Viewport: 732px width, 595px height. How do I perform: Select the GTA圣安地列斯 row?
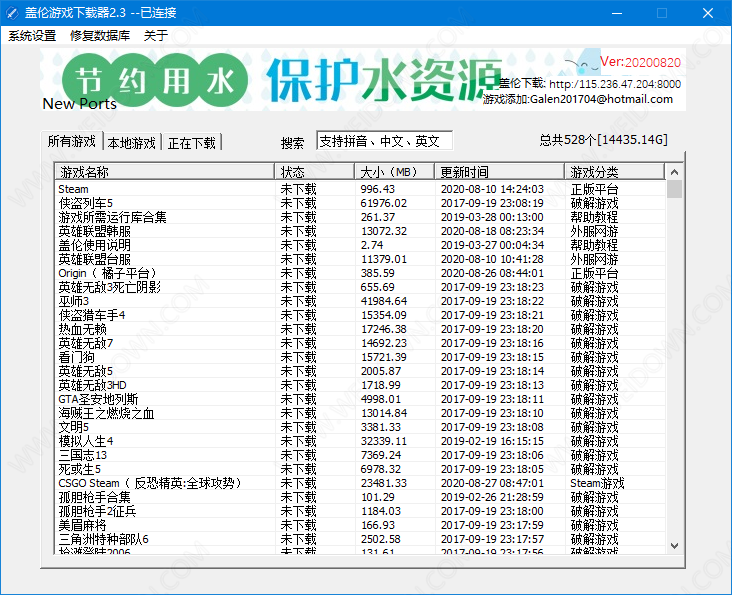click(x=359, y=399)
